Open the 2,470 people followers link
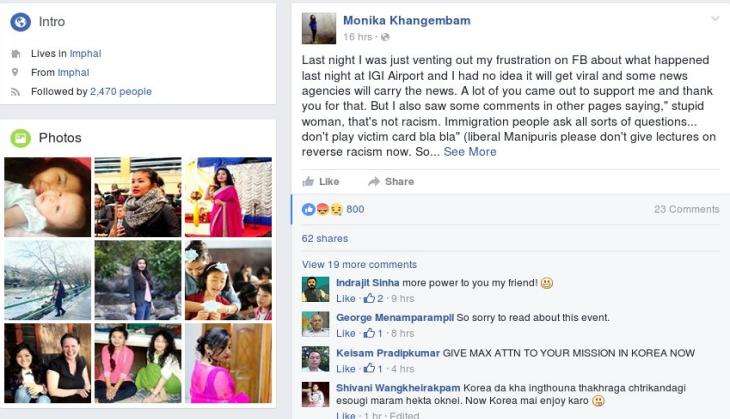This screenshot has height=419, width=730. 121,91
